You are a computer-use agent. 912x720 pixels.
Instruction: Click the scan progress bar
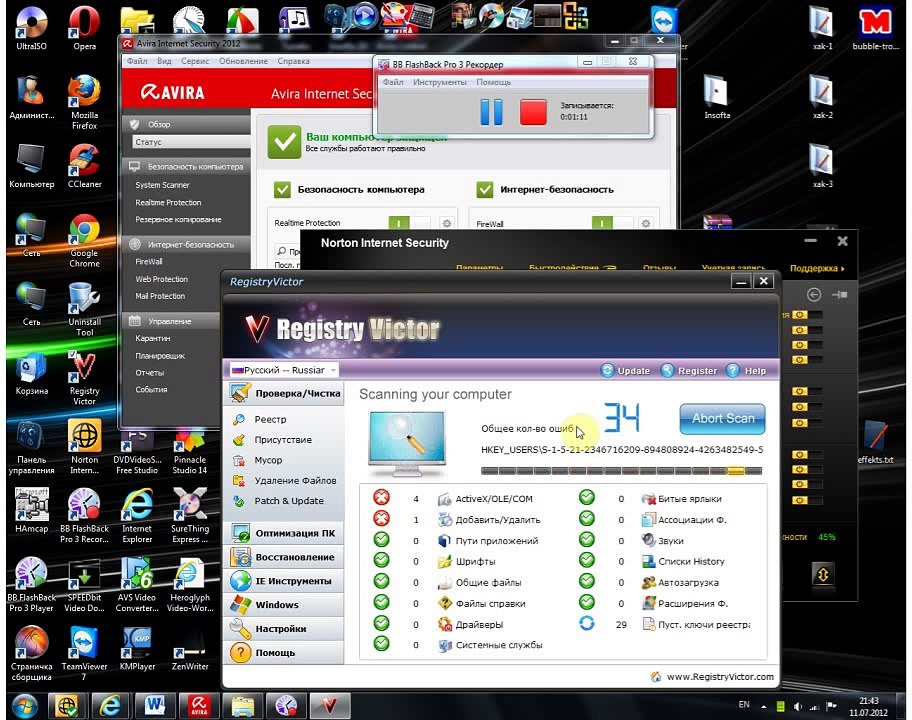621,471
